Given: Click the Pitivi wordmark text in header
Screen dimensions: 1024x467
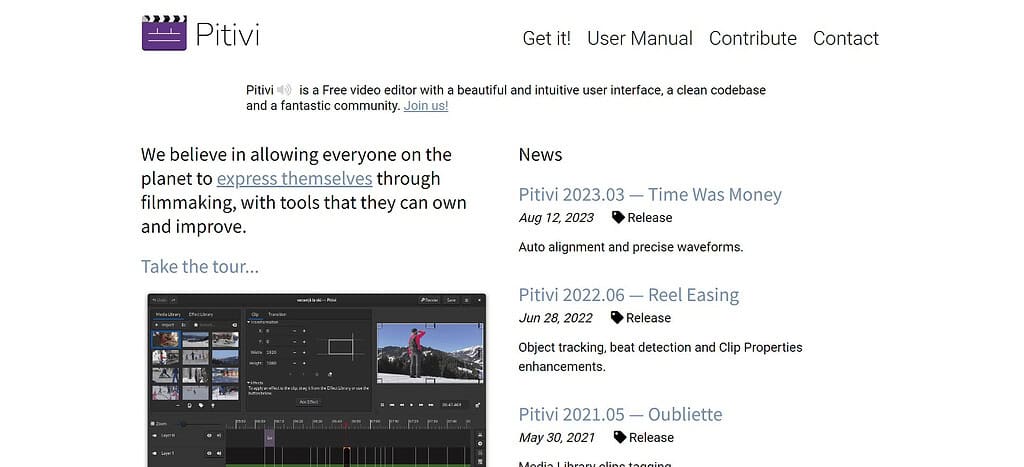Looking at the screenshot, I should [227, 34].
